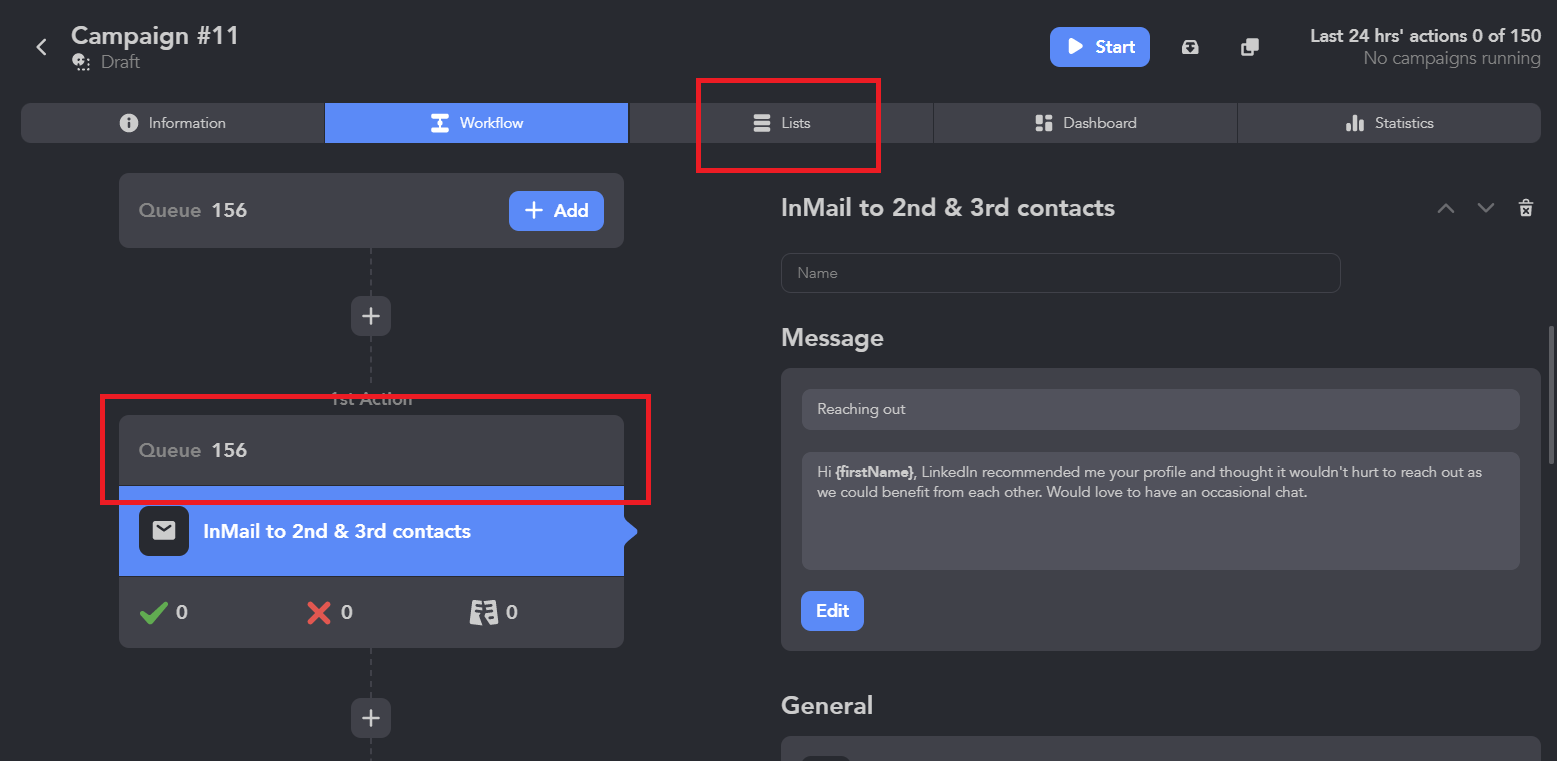
Task: Click the back arrow beside Campaign #11
Action: pyautogui.click(x=41, y=47)
